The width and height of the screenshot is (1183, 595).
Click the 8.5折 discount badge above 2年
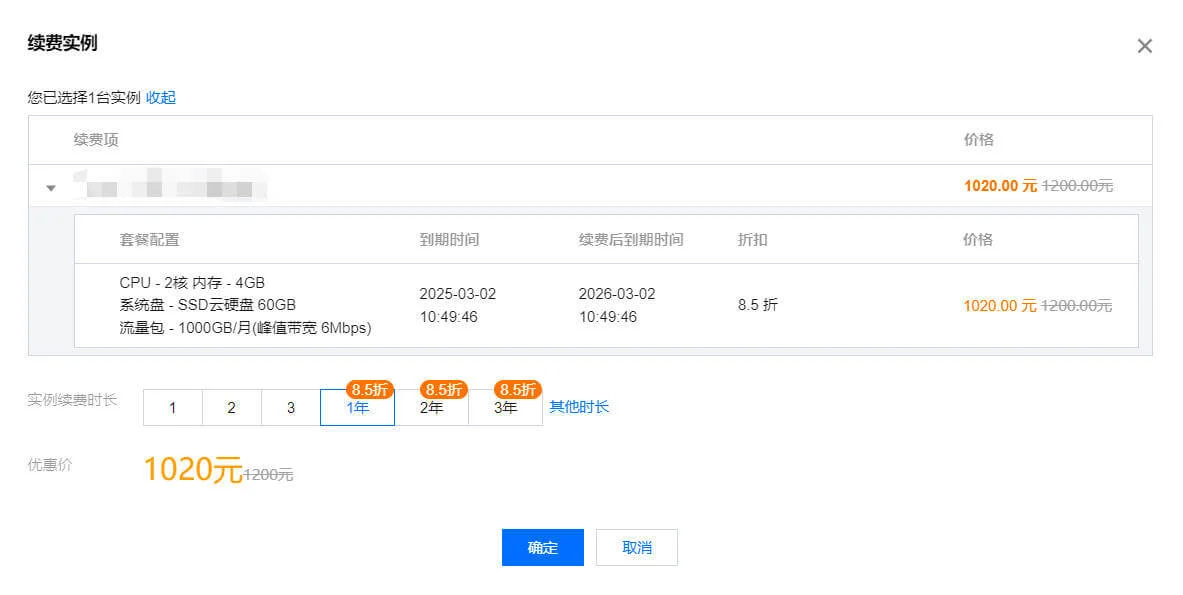443,389
